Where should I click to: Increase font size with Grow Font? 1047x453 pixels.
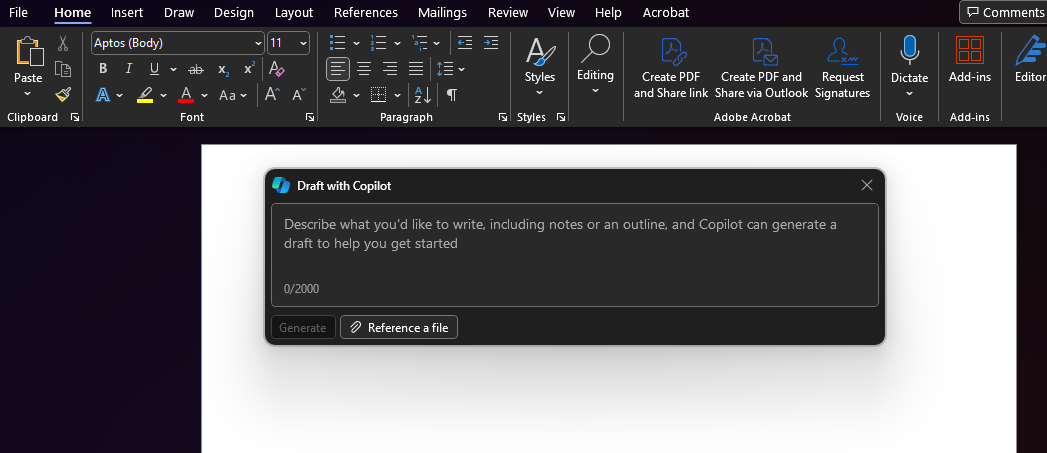tap(272, 94)
